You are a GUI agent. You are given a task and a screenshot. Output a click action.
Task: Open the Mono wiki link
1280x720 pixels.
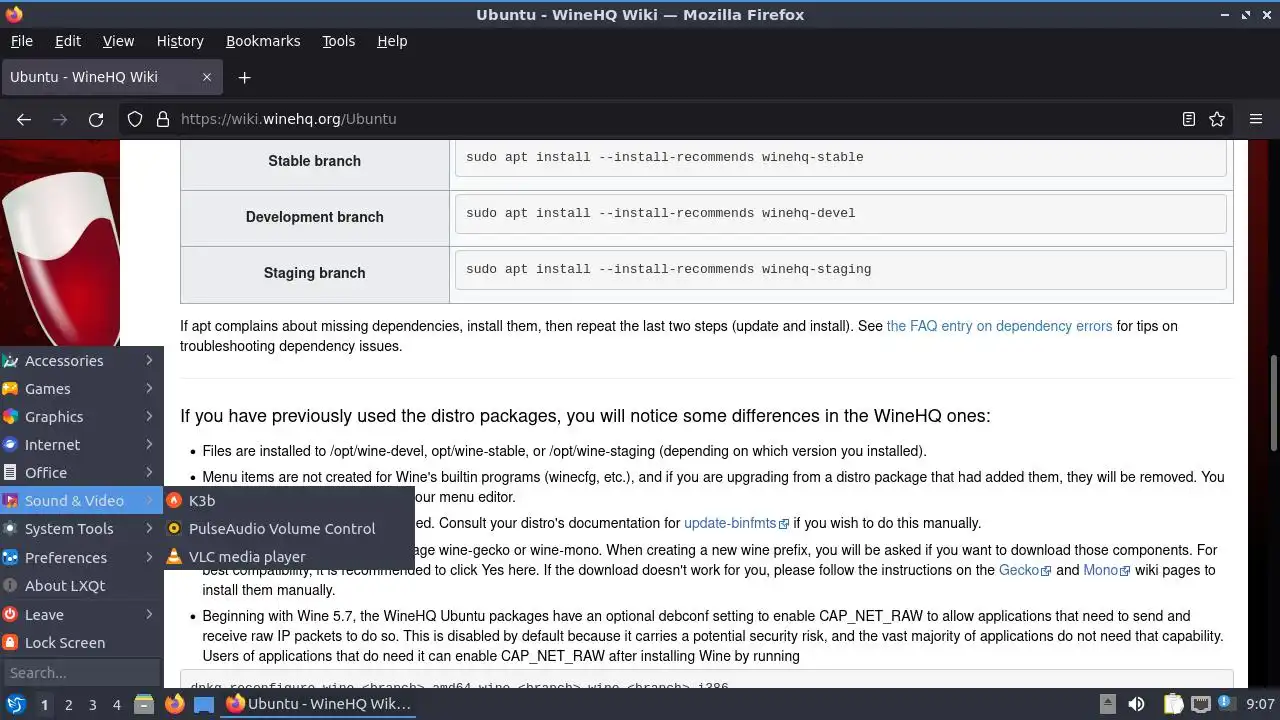pos(1106,570)
